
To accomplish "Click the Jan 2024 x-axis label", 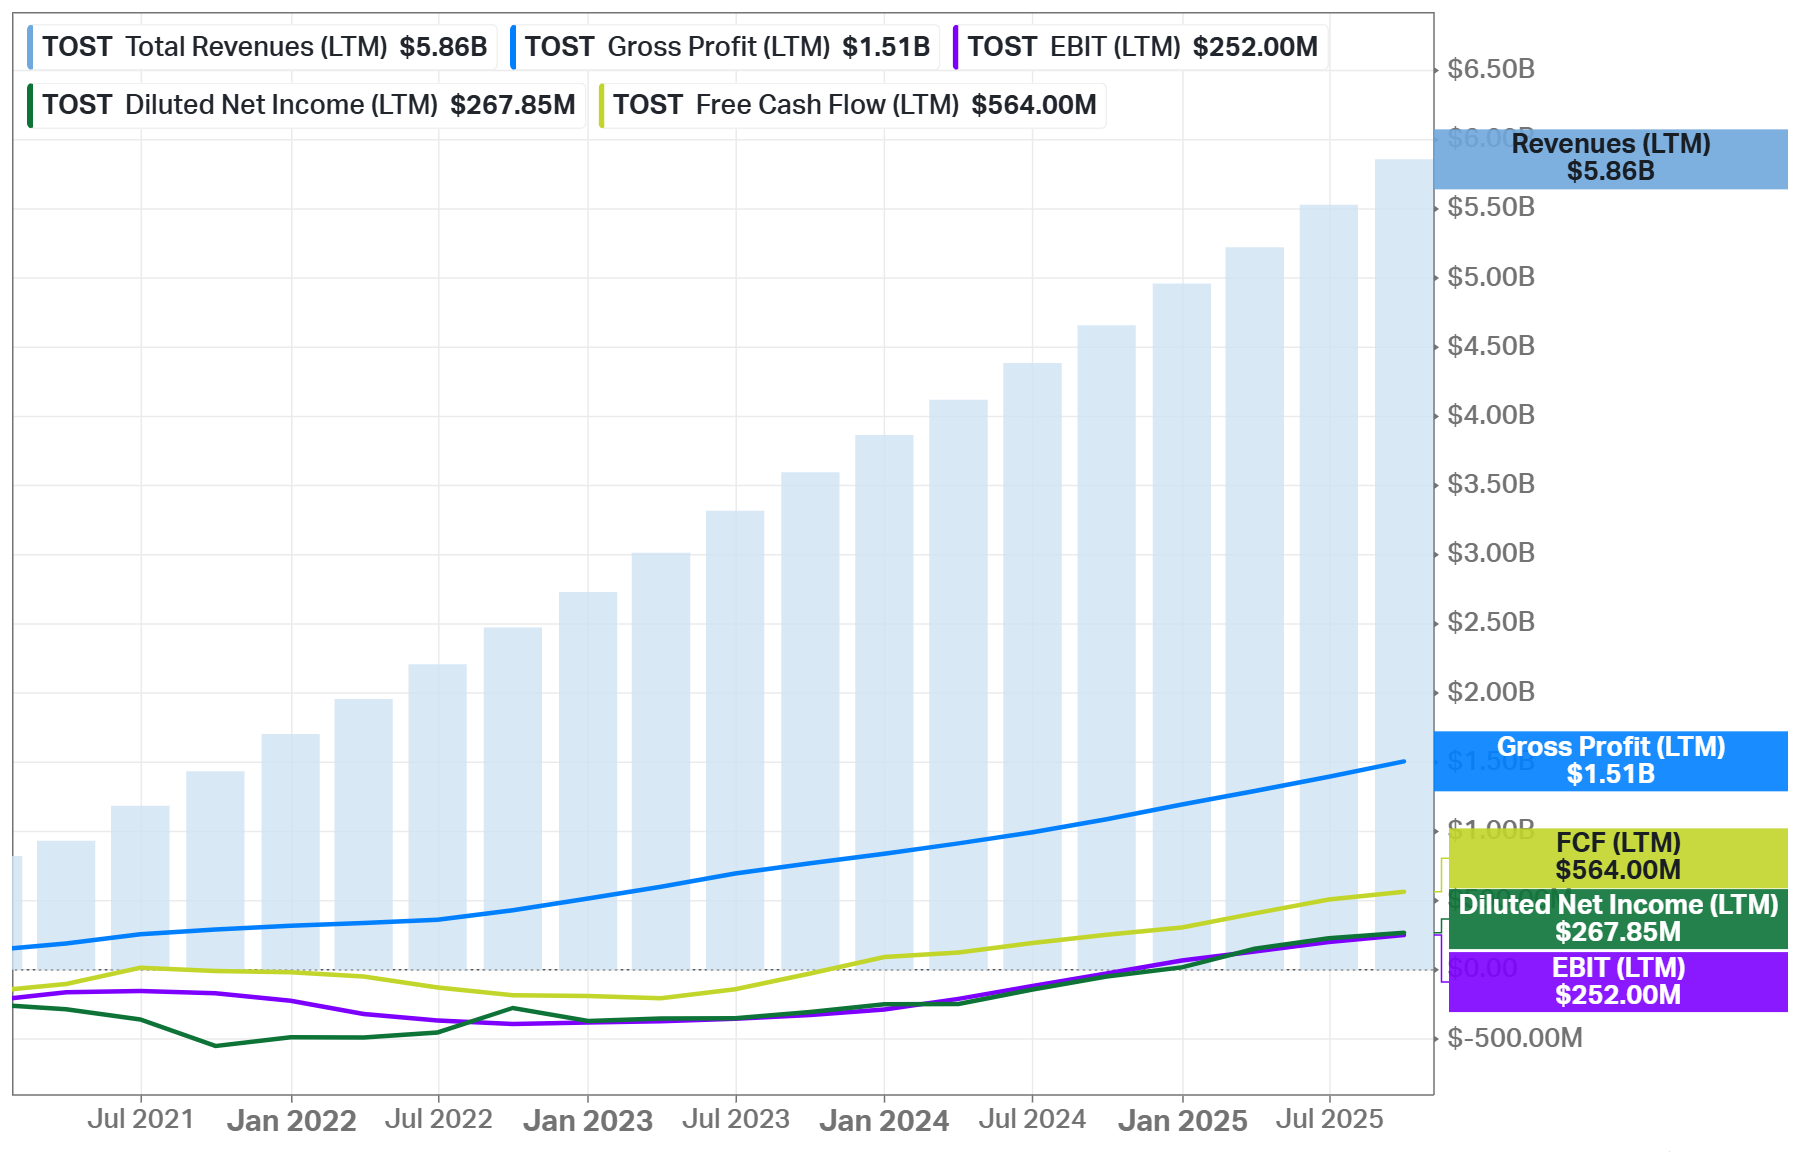I will [884, 1120].
